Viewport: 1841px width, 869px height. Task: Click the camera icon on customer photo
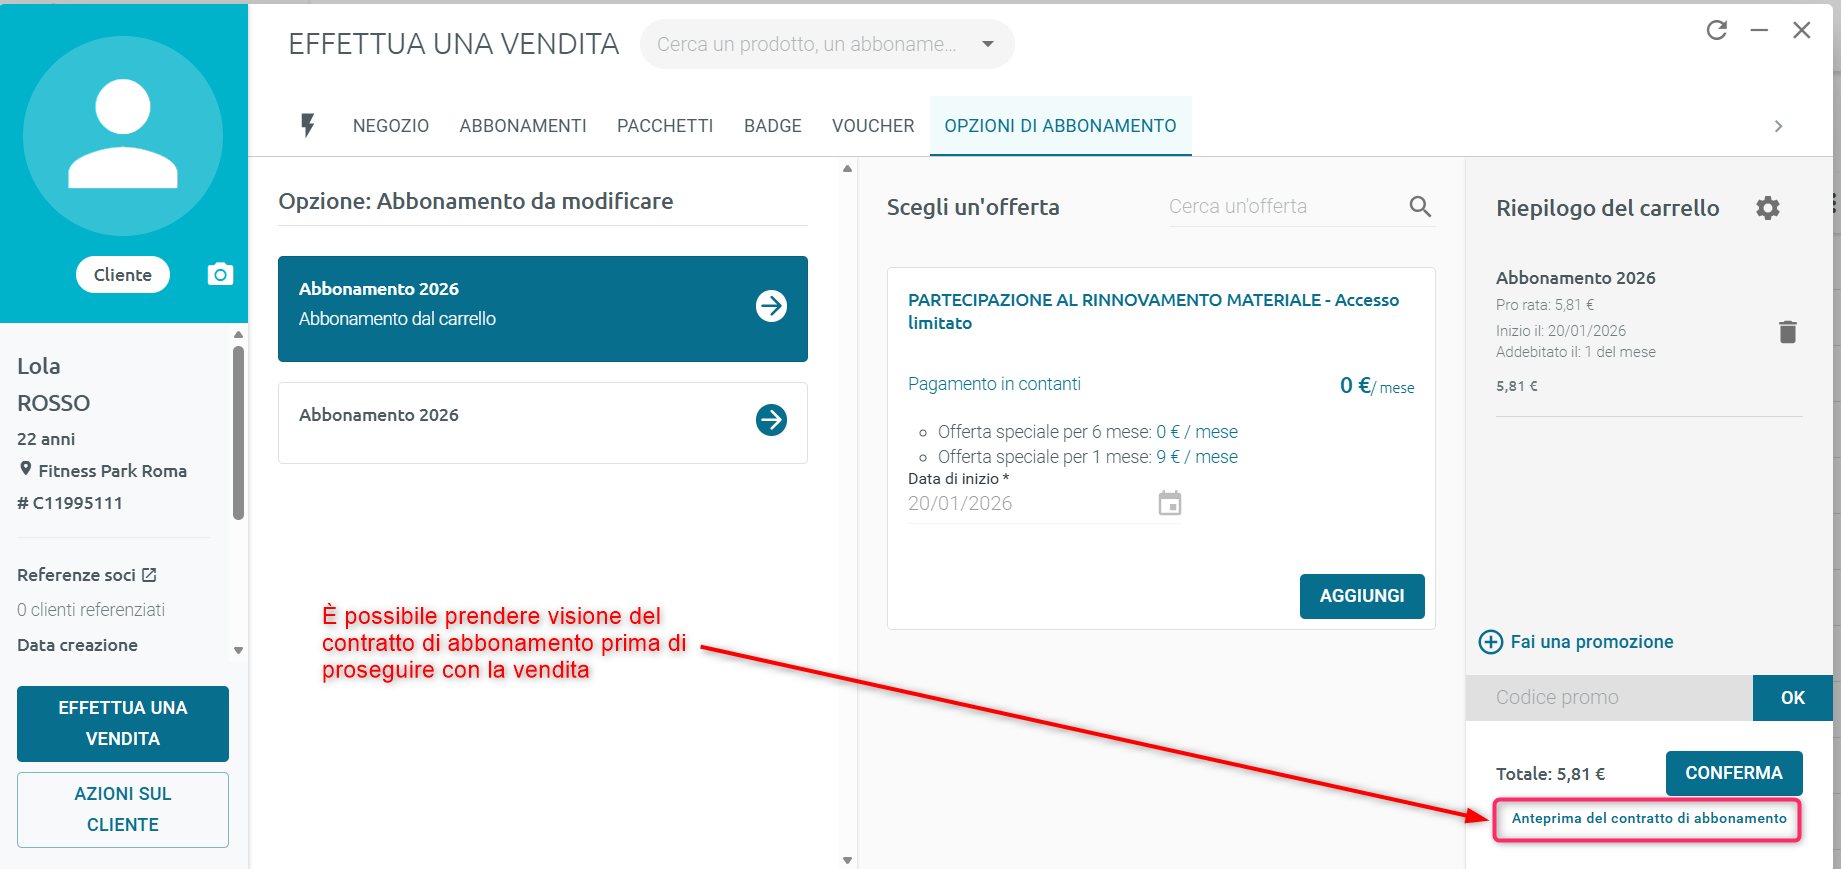click(220, 274)
